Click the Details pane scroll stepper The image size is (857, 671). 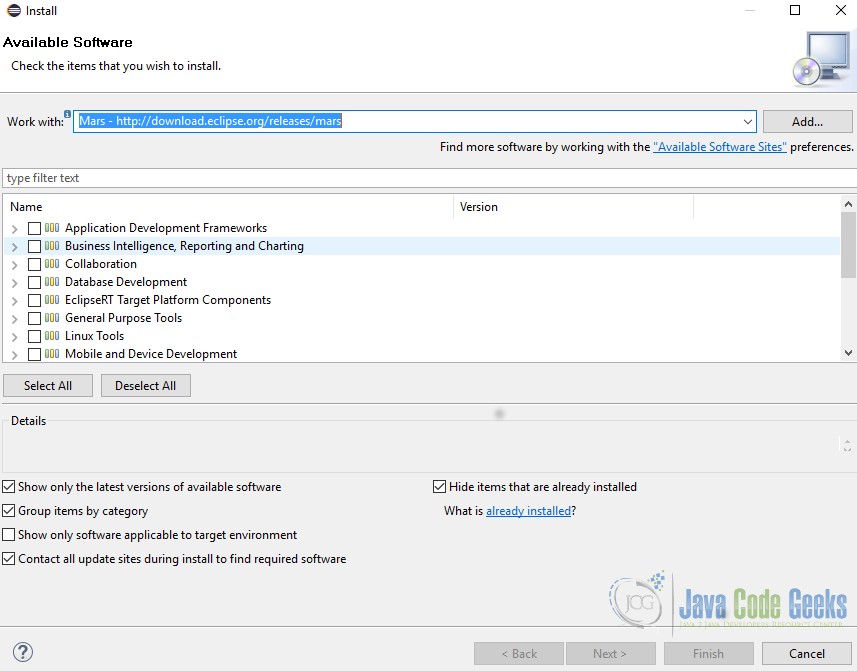(x=847, y=445)
